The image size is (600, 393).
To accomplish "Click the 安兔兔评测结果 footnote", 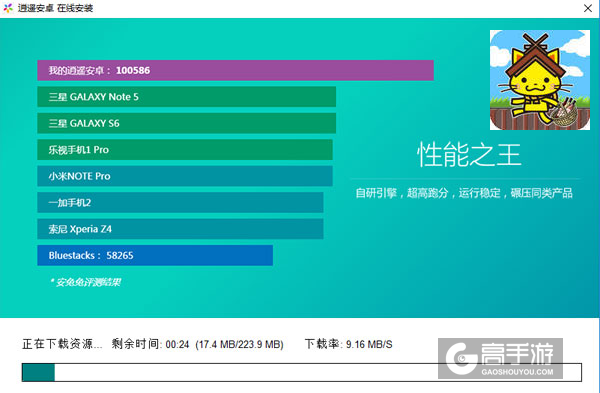I will (85, 282).
